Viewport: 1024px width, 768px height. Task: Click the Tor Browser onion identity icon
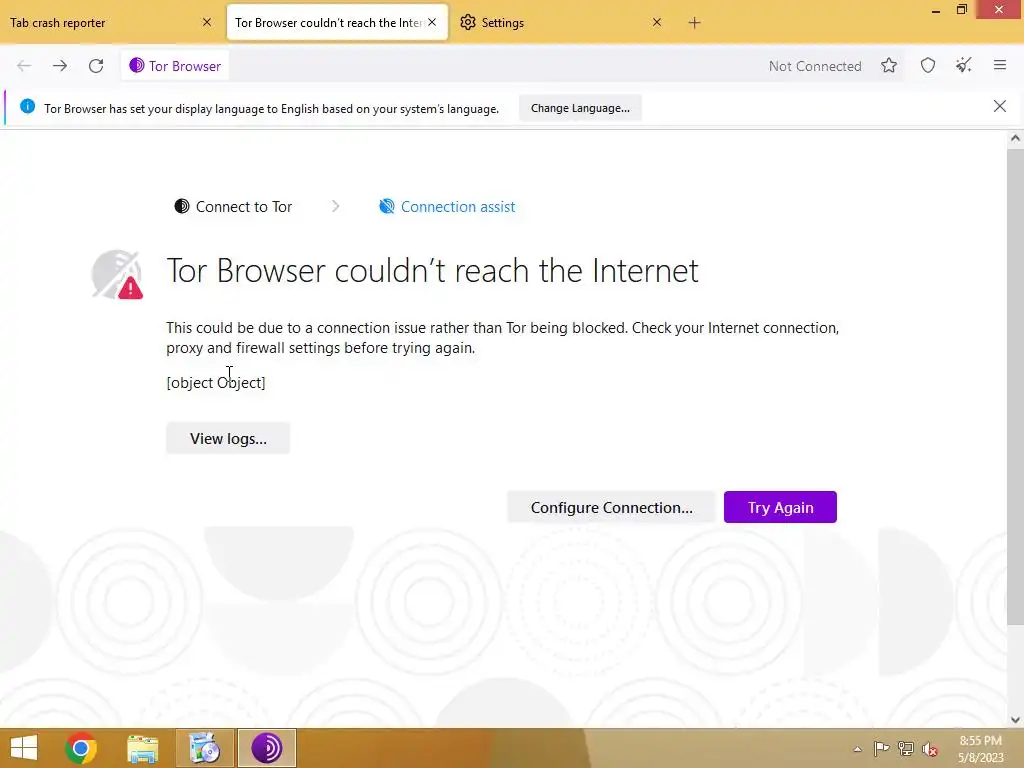(x=136, y=65)
